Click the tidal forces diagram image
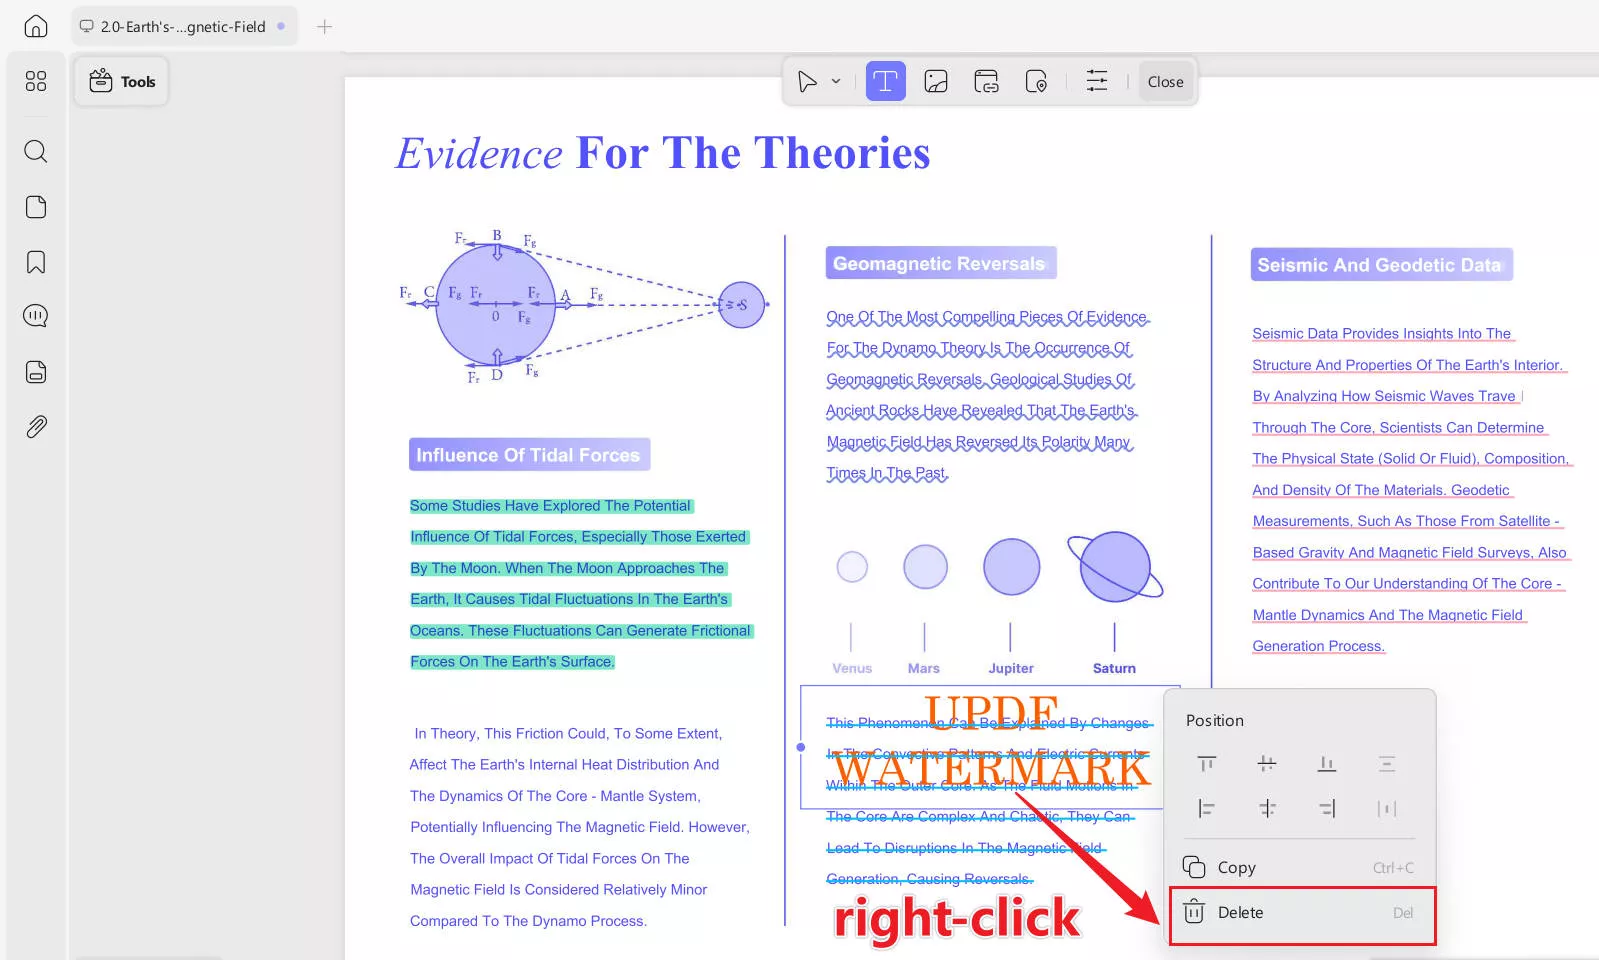This screenshot has height=960, width=1599. 585,305
